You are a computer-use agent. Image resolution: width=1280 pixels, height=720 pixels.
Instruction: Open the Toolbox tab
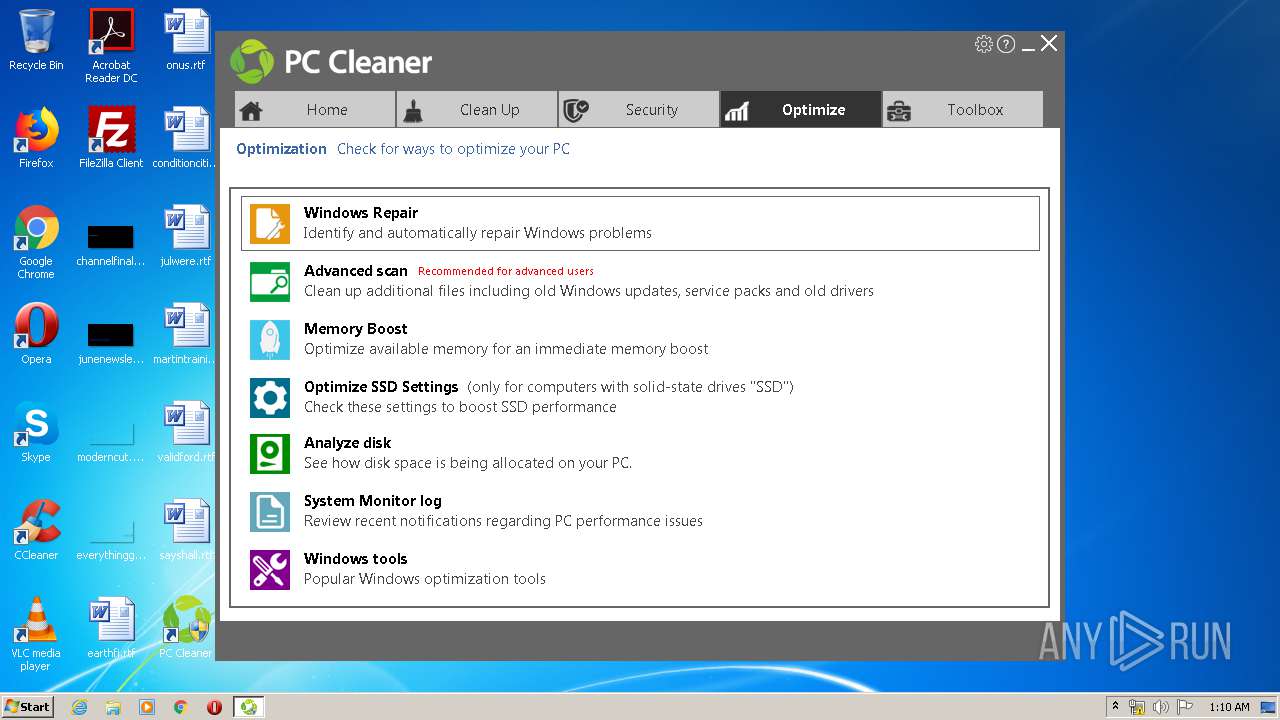[x=963, y=110]
